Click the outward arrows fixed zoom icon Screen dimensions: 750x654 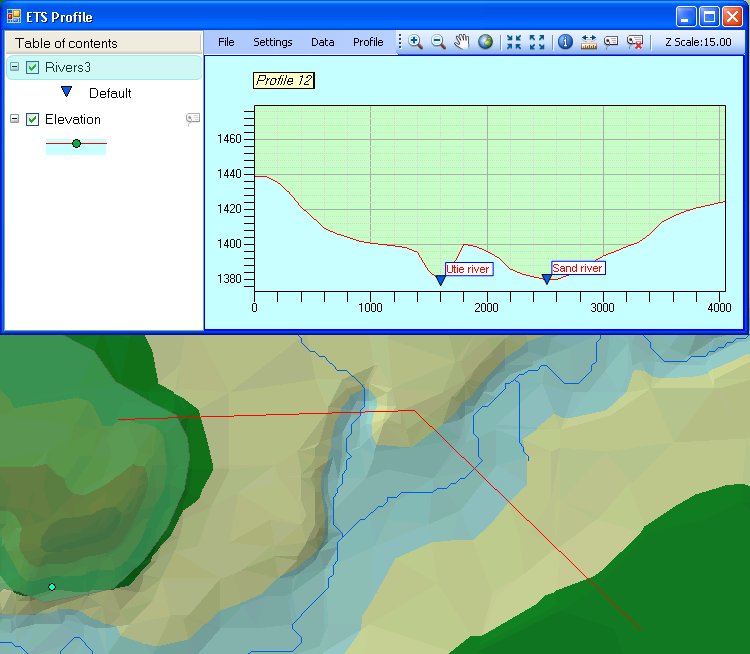click(537, 42)
